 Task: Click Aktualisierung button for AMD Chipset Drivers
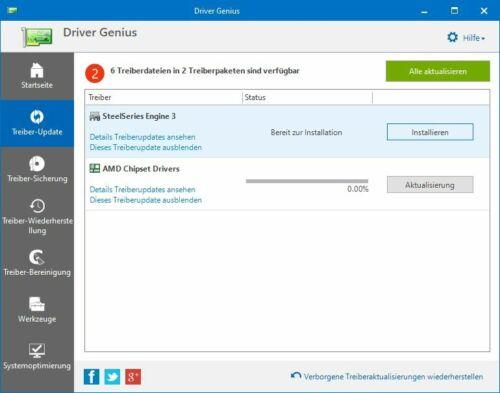pyautogui.click(x=430, y=185)
